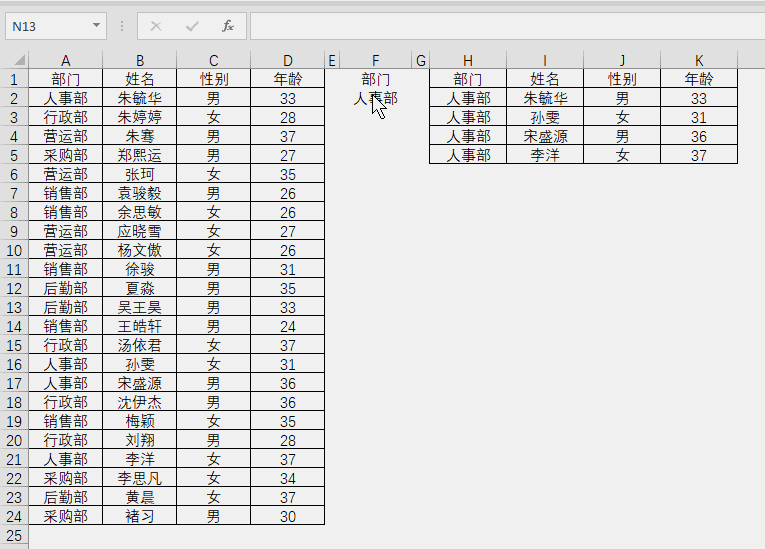This screenshot has width=765, height=549.
Task: Click cell with name 袁骏毅
Action: (140, 193)
